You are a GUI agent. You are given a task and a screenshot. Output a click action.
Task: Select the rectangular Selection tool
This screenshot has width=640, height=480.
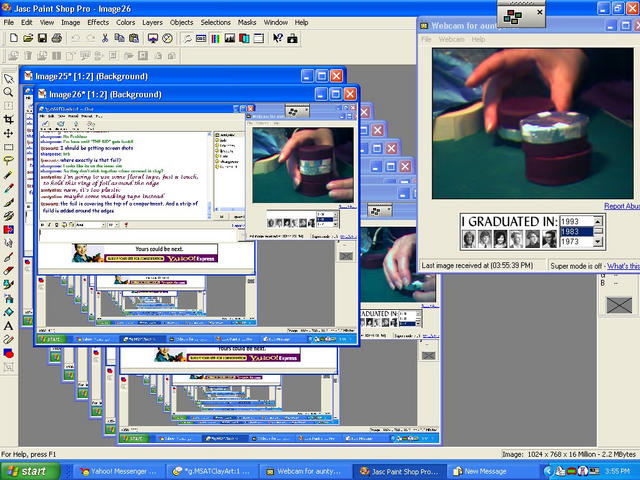tap(8, 147)
